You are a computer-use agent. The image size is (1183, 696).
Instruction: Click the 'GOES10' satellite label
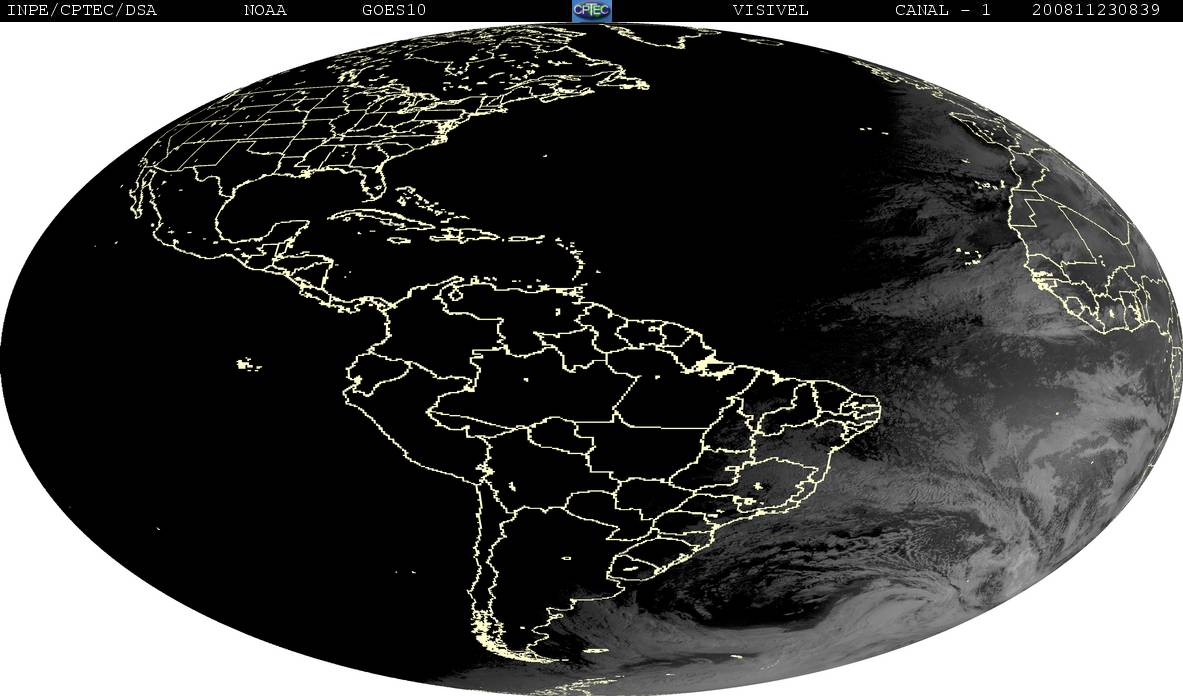click(394, 10)
